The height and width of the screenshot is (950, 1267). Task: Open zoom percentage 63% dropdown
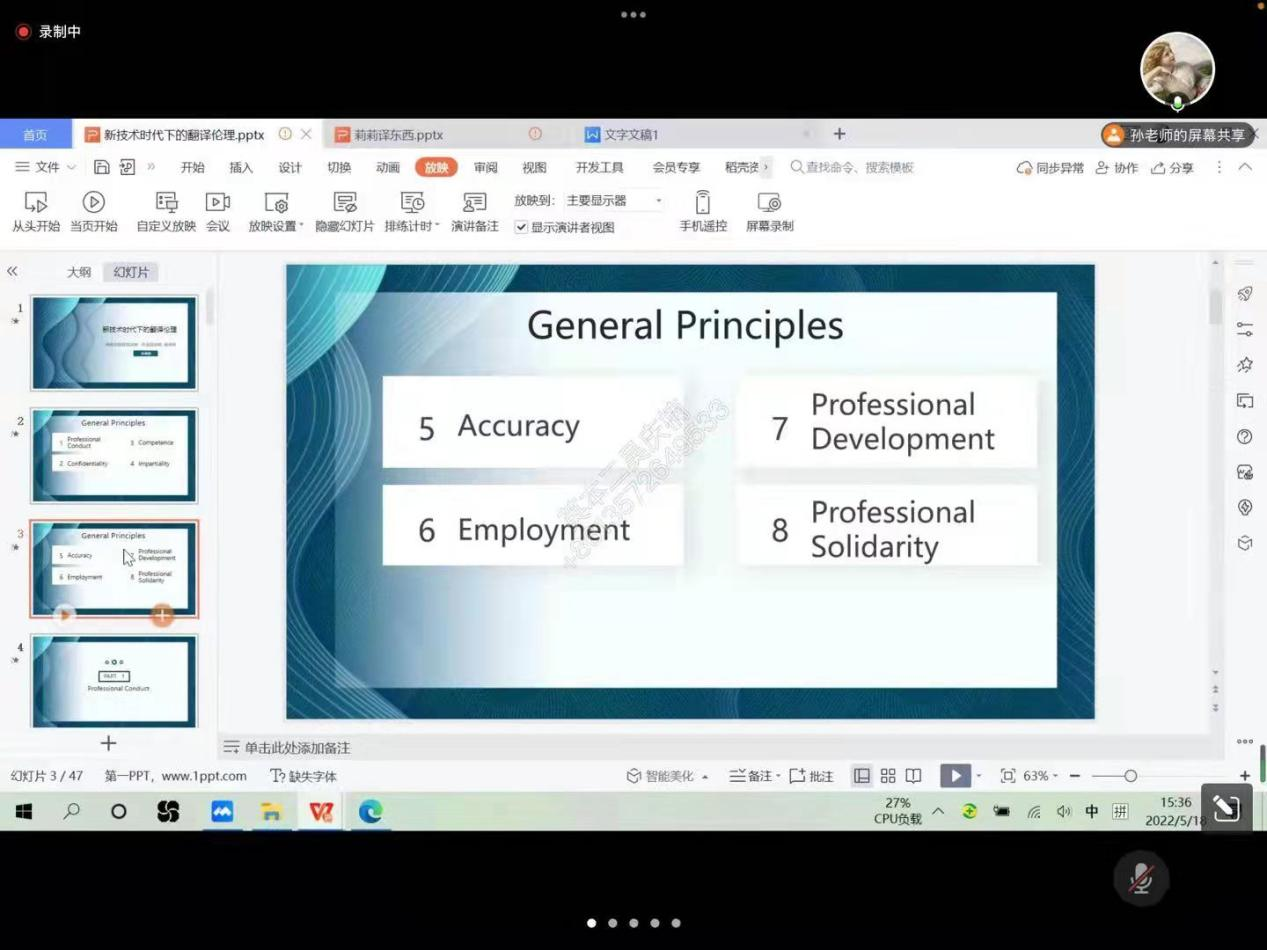[x=1040, y=776]
